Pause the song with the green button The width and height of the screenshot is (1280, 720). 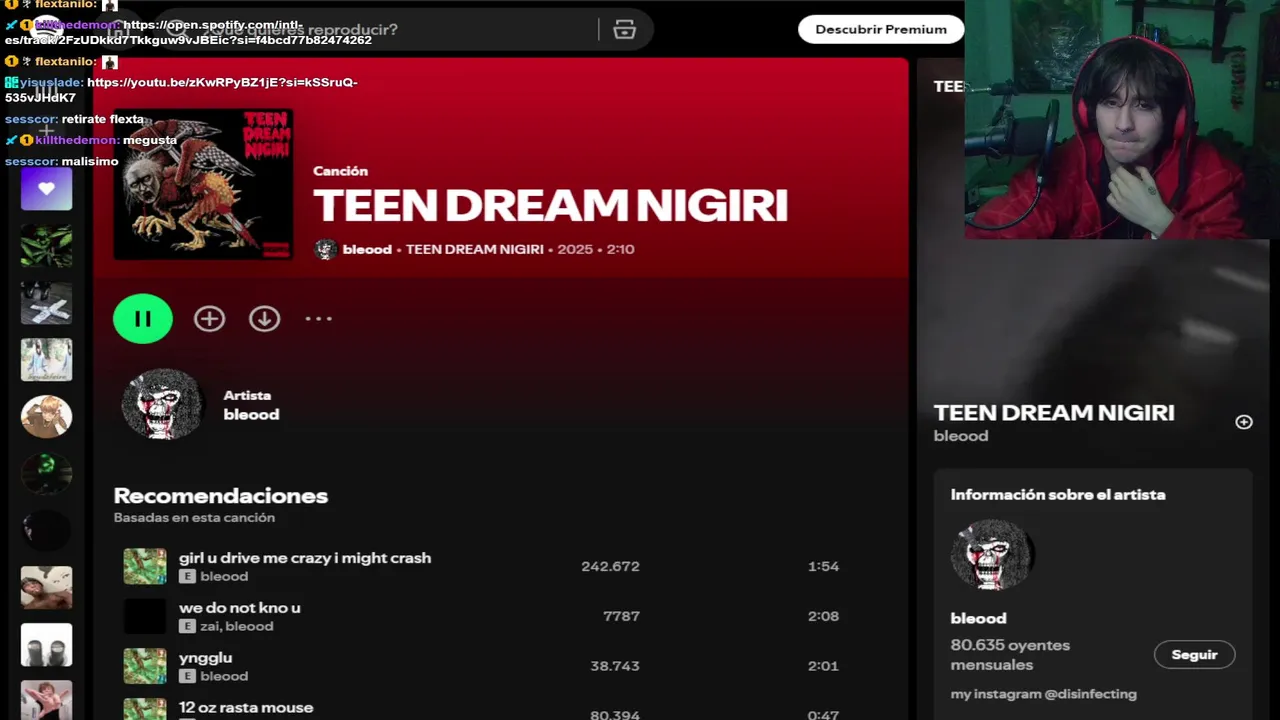click(143, 319)
